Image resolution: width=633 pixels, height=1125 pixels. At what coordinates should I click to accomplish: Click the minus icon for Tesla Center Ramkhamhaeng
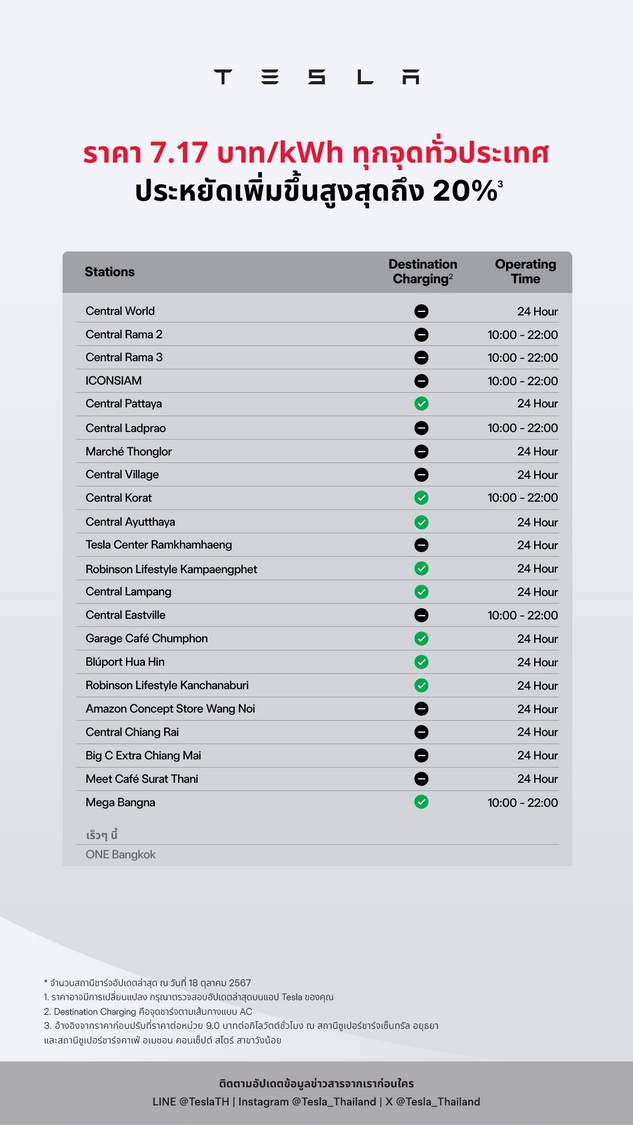coord(421,545)
